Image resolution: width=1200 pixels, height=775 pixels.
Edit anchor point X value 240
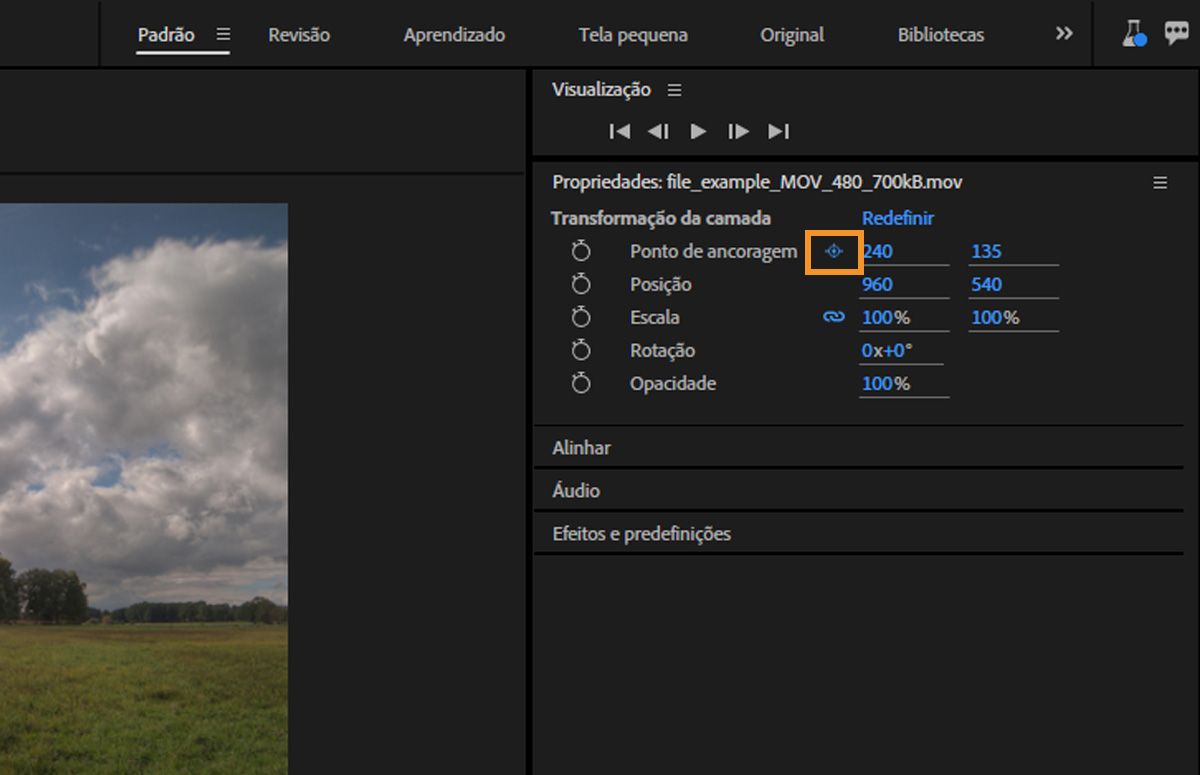coord(904,252)
